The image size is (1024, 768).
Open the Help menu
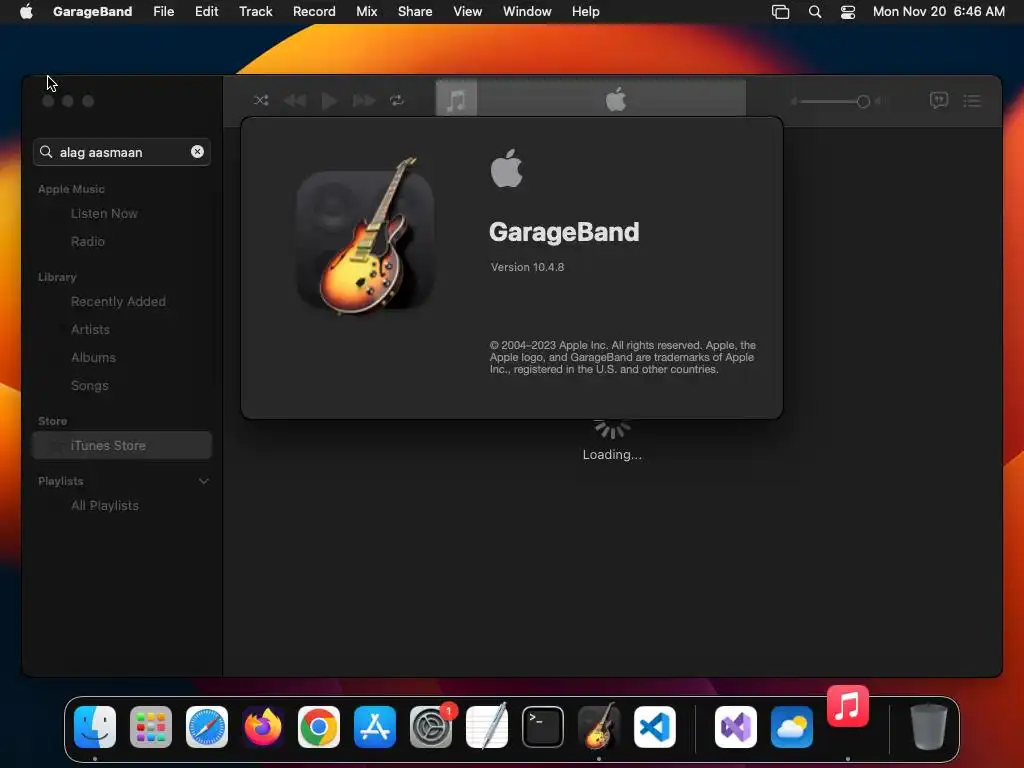point(586,11)
